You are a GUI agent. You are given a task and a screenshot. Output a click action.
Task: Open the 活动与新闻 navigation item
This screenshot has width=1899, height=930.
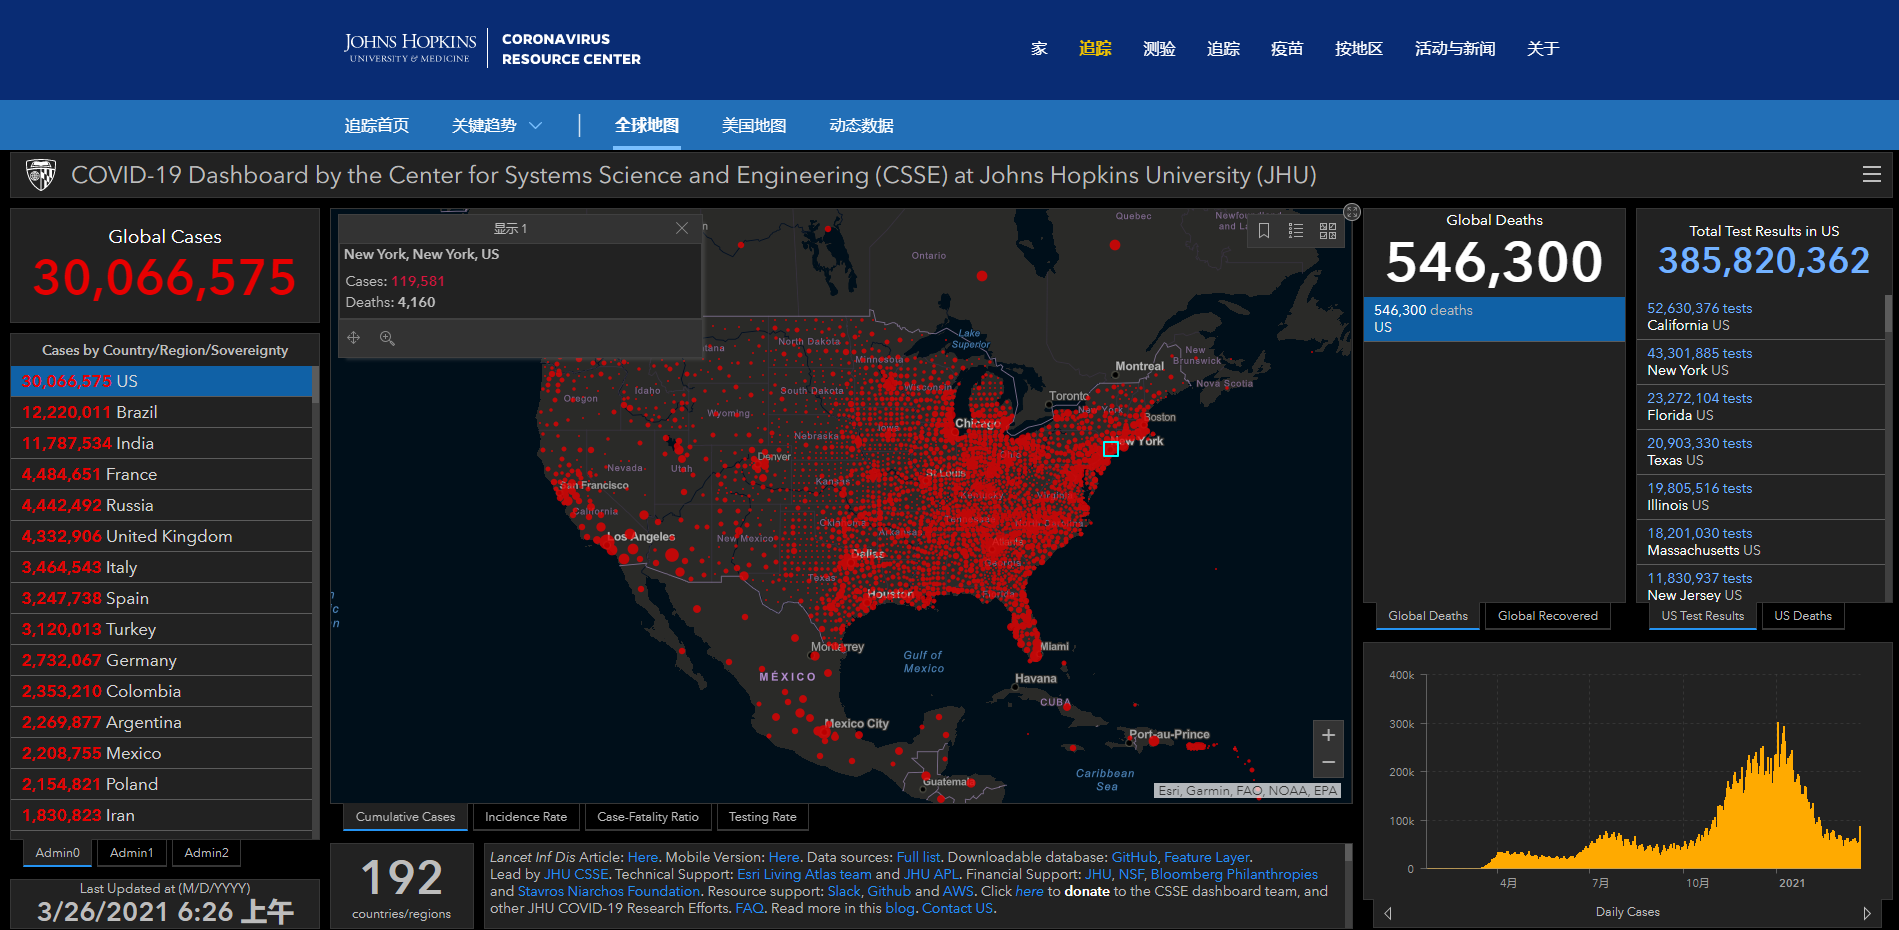[x=1455, y=49]
